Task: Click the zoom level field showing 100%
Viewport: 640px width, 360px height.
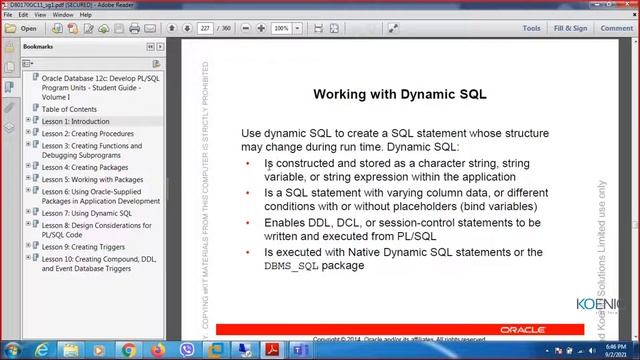Action: [x=282, y=28]
